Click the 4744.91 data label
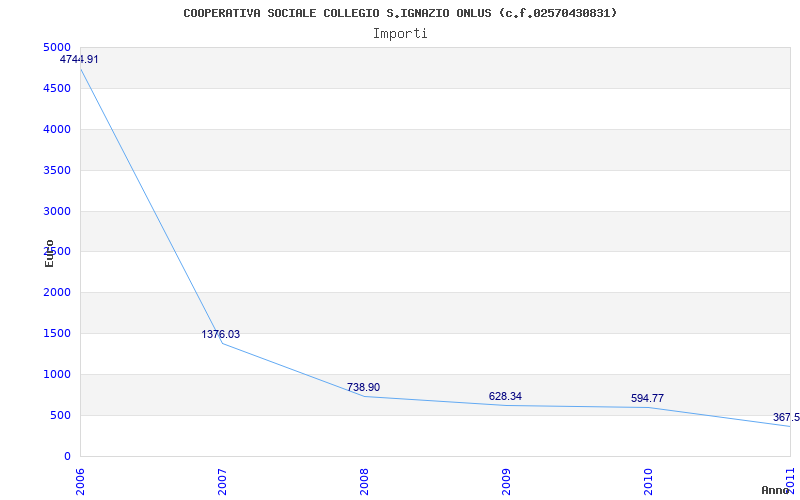 tap(79, 59)
